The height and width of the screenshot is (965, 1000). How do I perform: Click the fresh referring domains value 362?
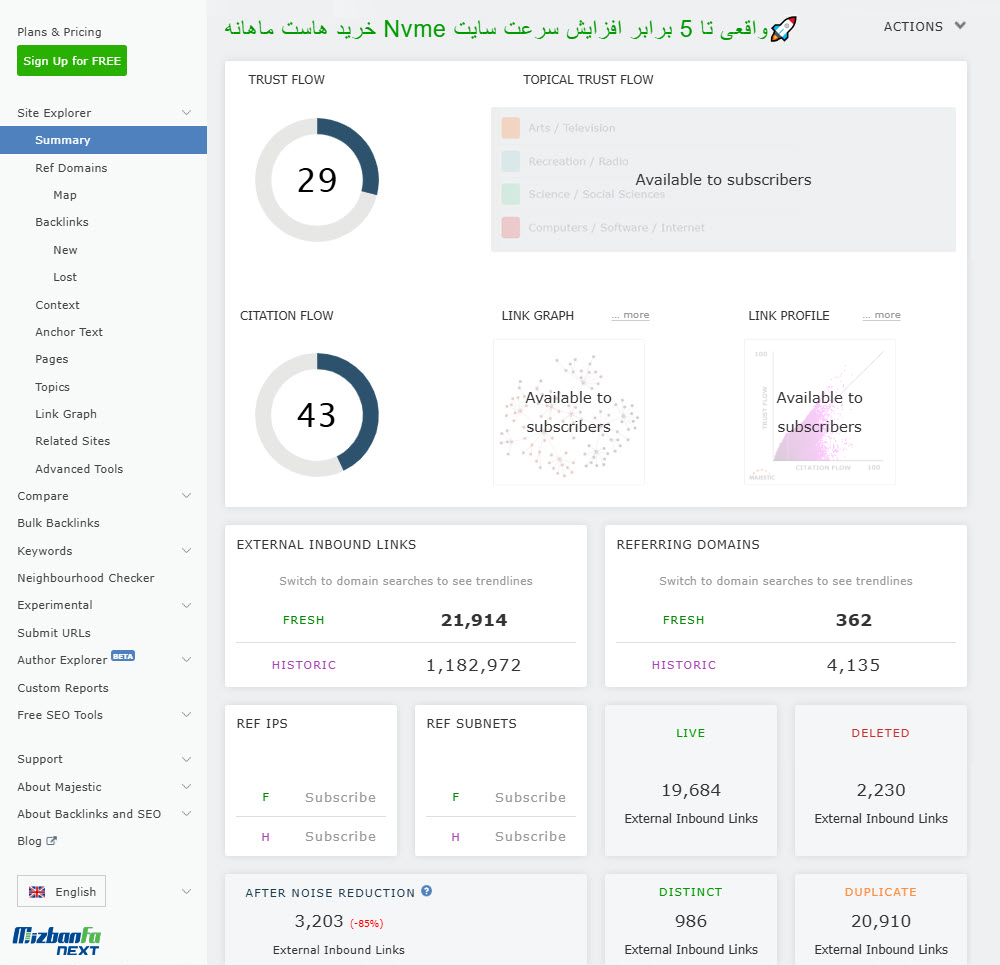pyautogui.click(x=853, y=620)
